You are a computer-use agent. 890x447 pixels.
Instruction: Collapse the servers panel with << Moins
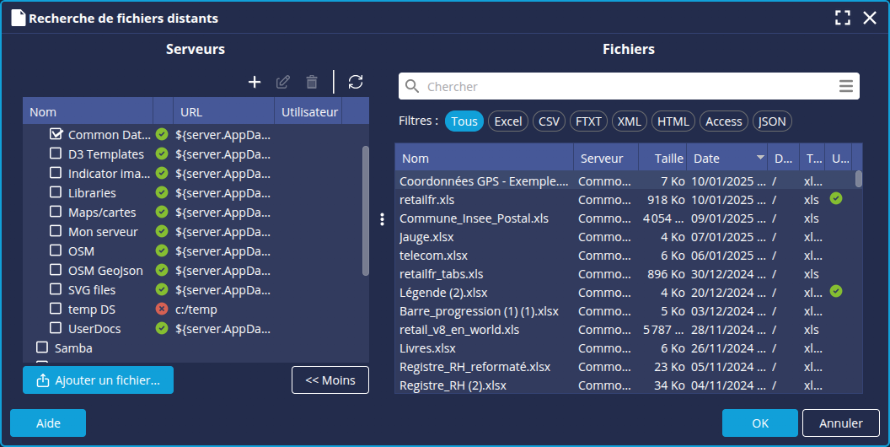click(x=330, y=380)
